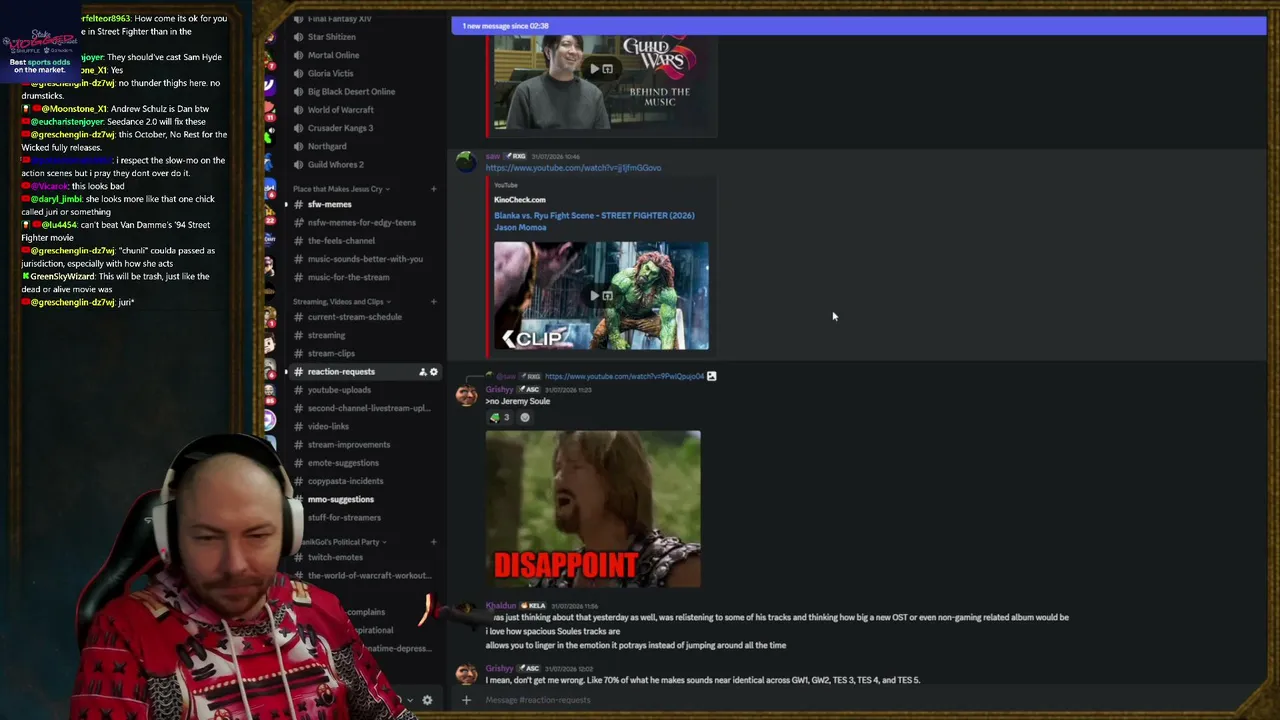This screenshot has width=1280, height=720.
Task: Click Grishyy's avatar on the '70%' message
Action: [x=466, y=675]
